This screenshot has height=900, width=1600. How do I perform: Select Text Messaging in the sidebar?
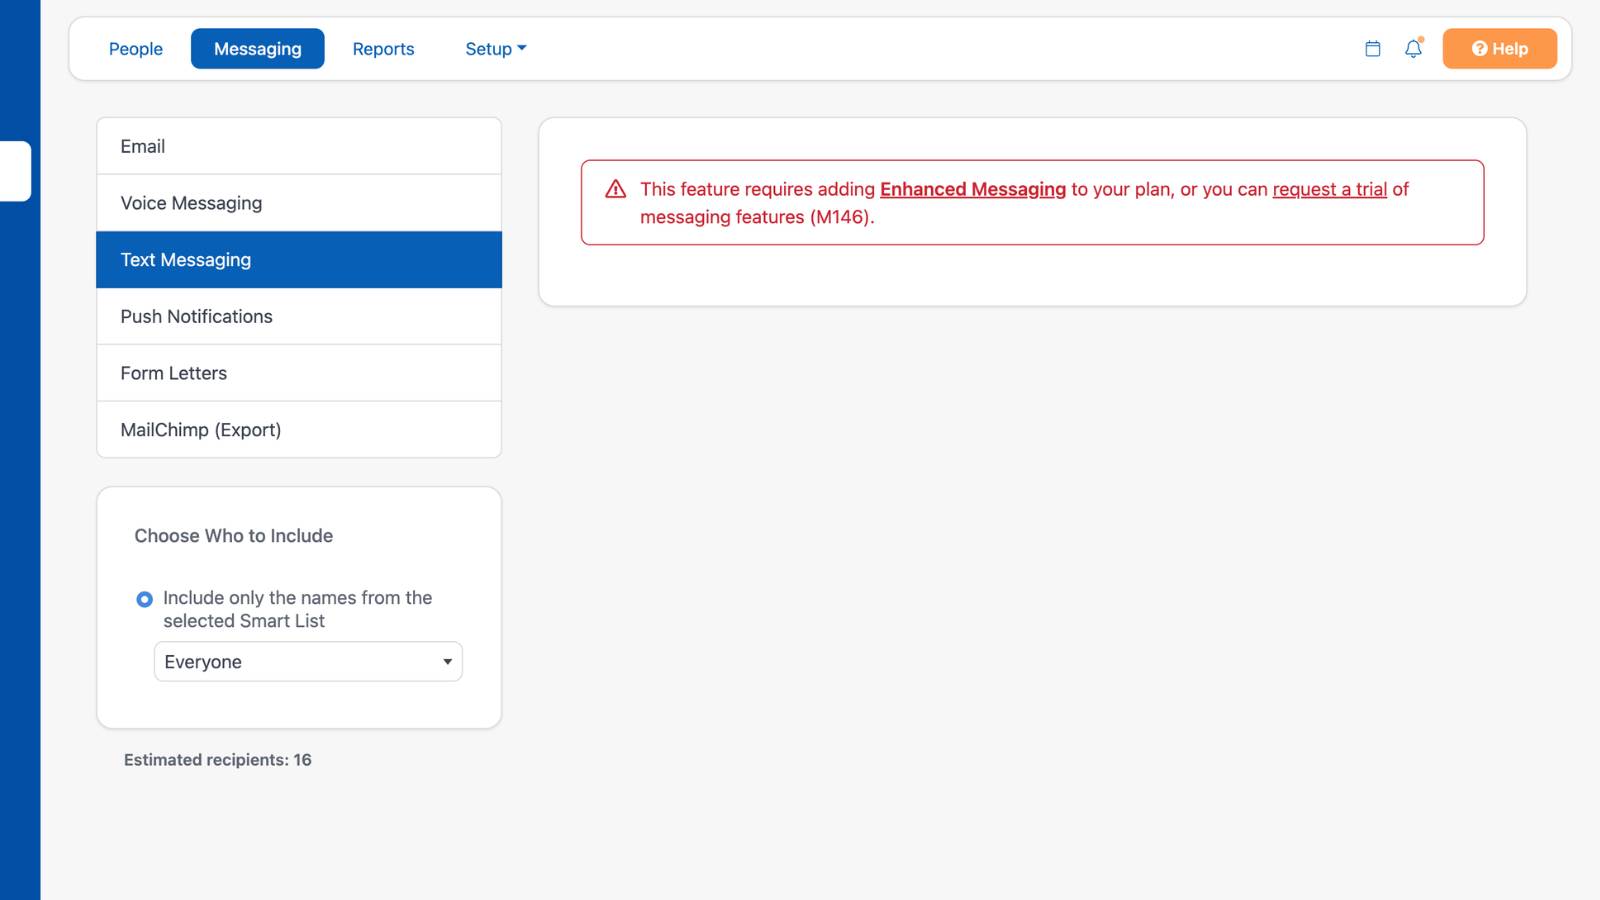point(299,260)
